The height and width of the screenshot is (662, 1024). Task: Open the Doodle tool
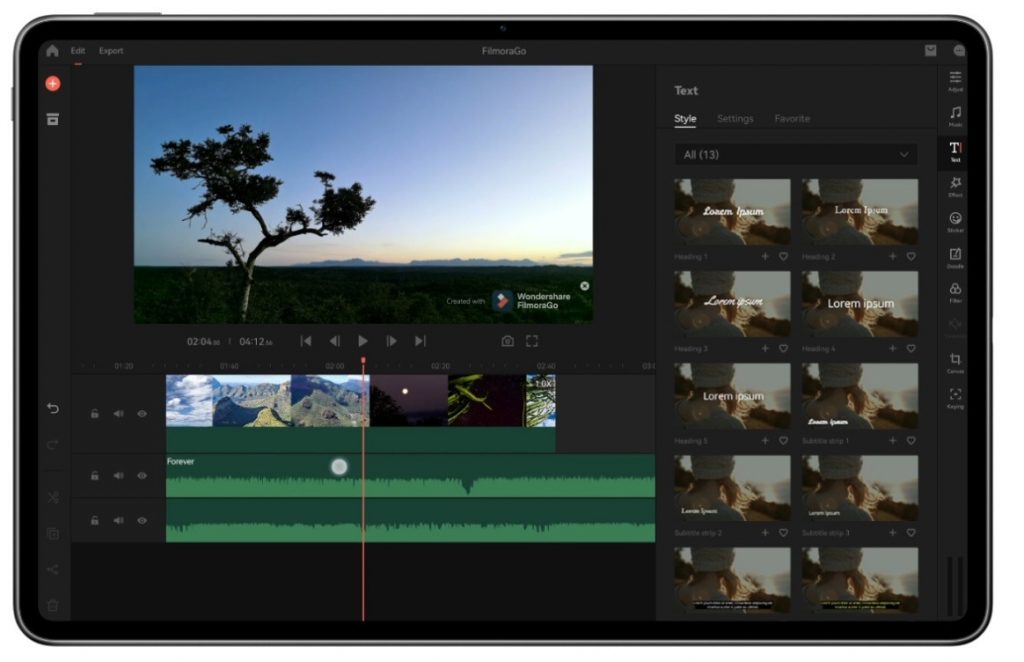(955, 257)
